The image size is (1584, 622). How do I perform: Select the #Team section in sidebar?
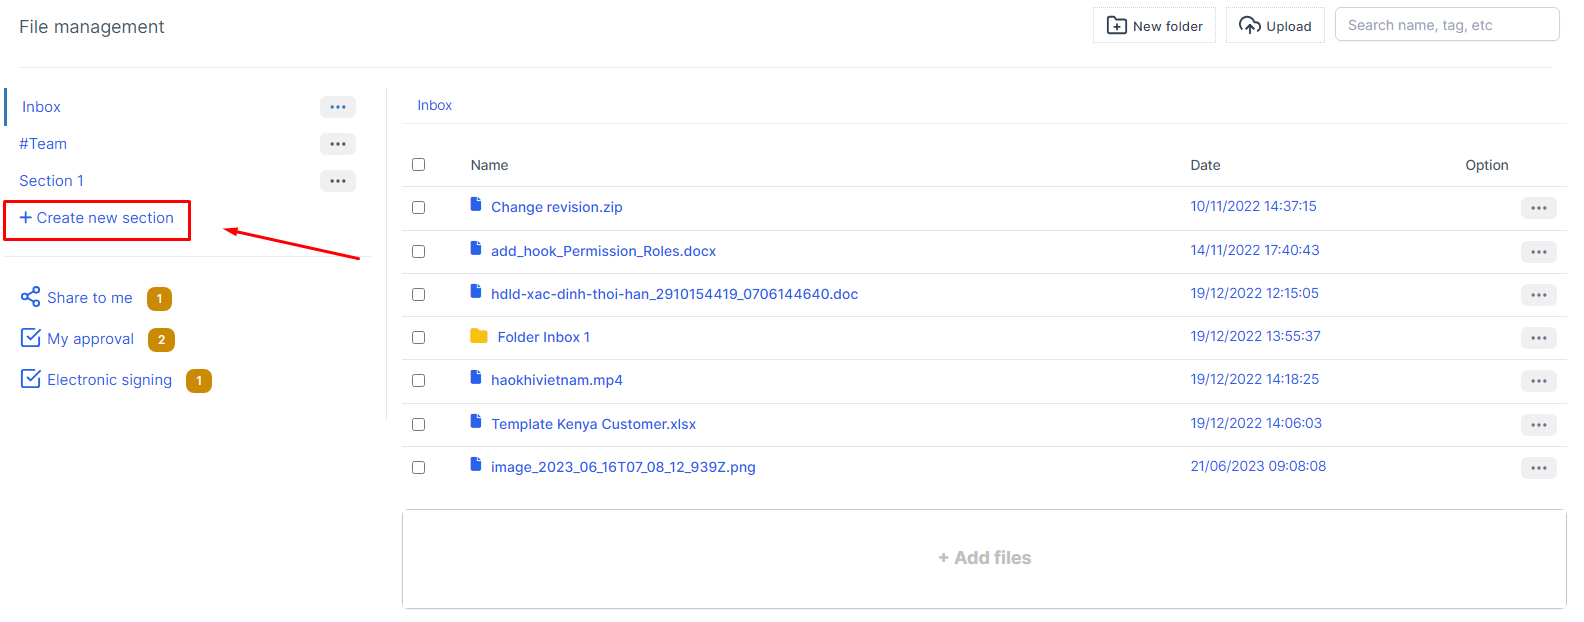tap(43, 144)
